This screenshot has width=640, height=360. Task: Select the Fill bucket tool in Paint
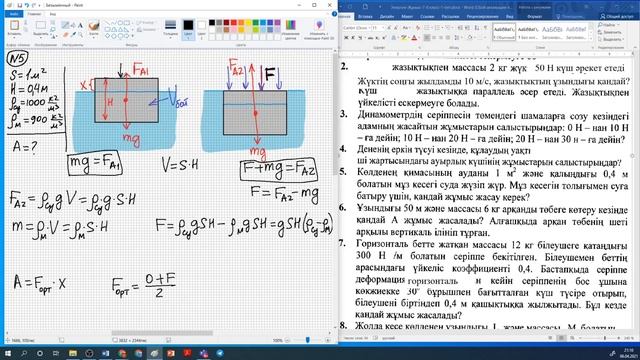(73, 25)
